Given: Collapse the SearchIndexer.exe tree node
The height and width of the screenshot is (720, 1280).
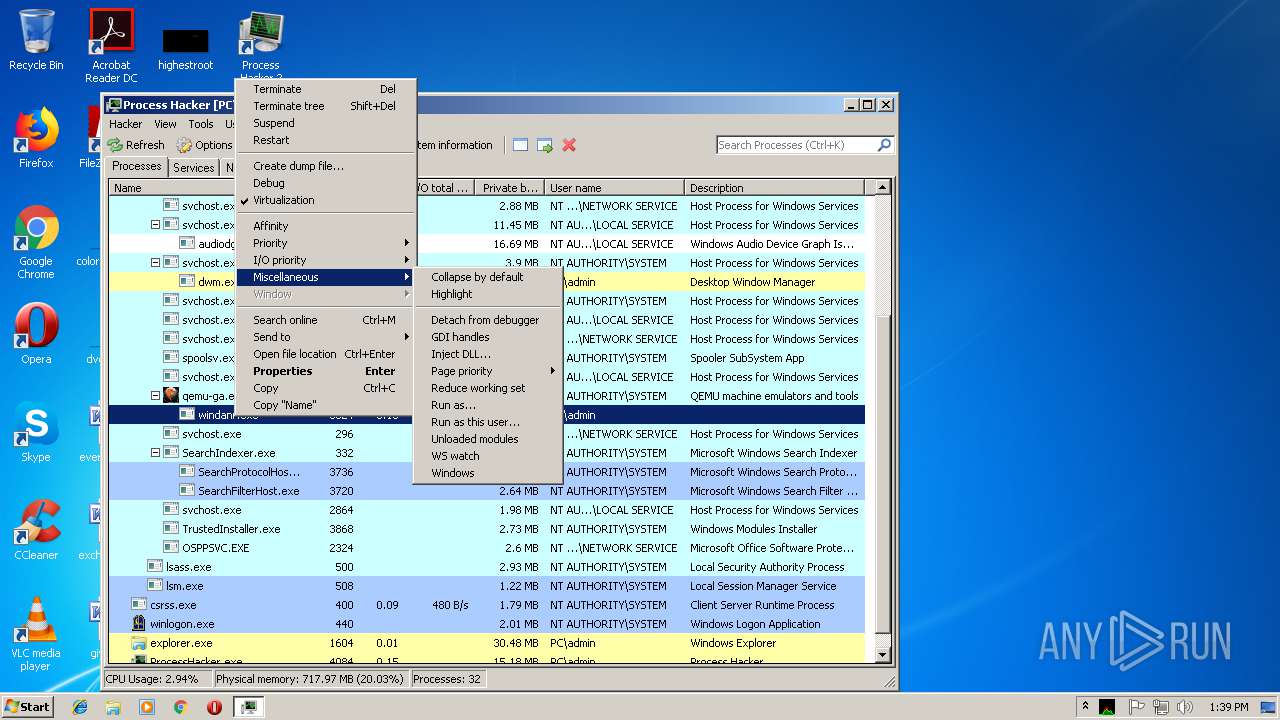Looking at the screenshot, I should click(156, 453).
